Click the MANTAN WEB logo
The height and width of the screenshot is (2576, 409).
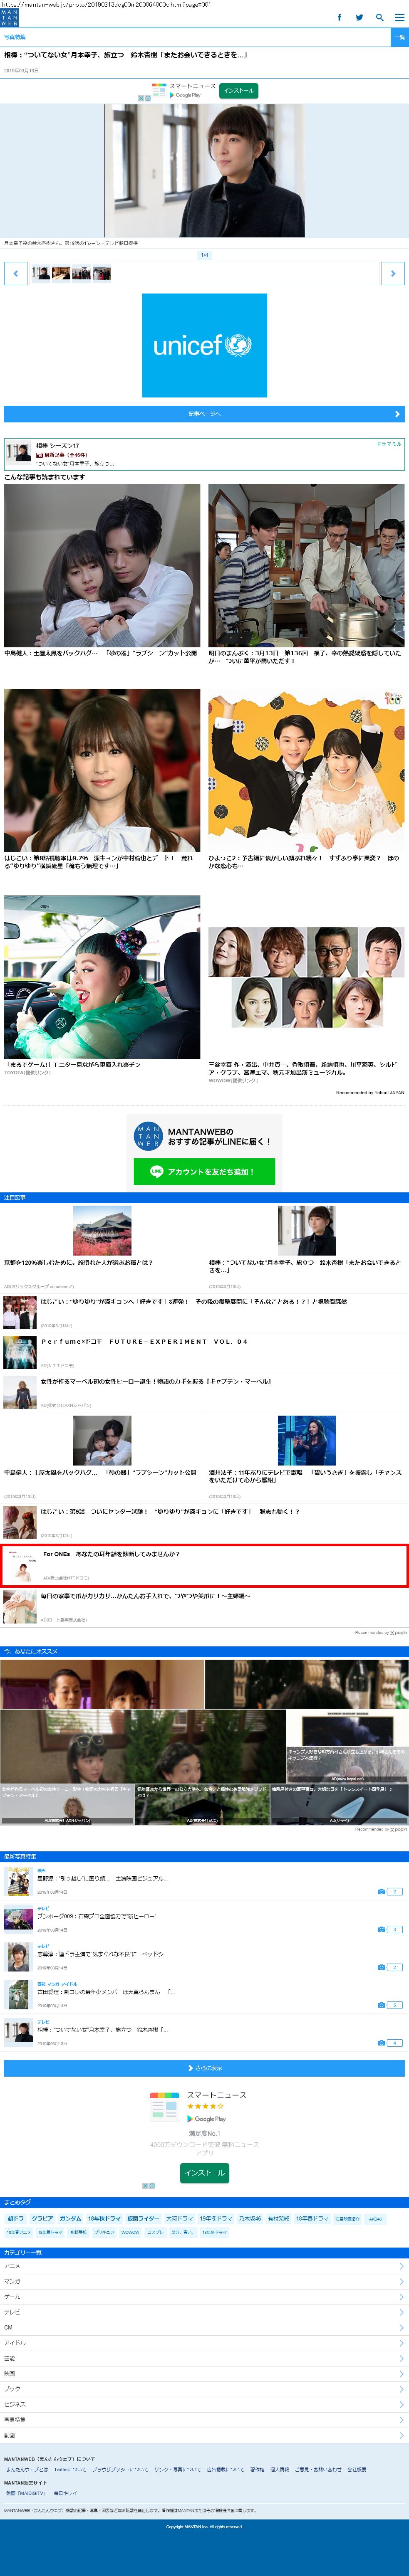tap(9, 17)
